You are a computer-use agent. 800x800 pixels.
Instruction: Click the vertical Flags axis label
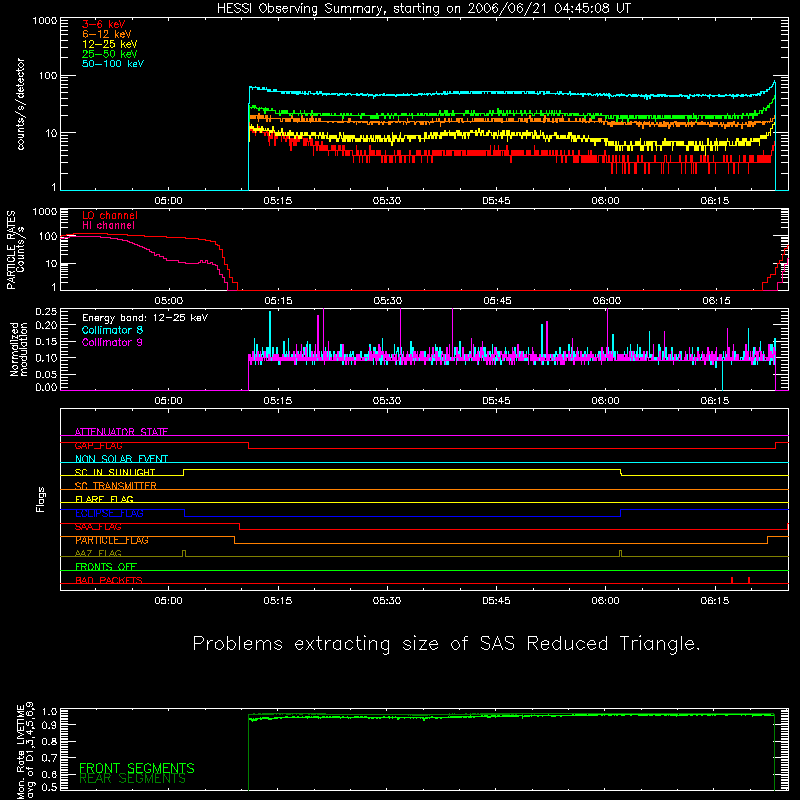click(41, 499)
